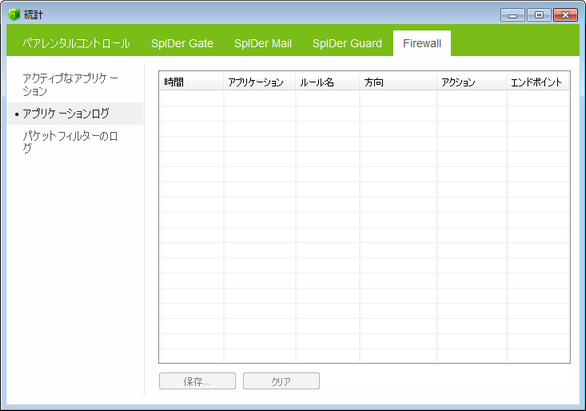Sort by the ルール名 column header
Image resolution: width=586 pixels, height=411 pixels.
pyautogui.click(x=327, y=82)
